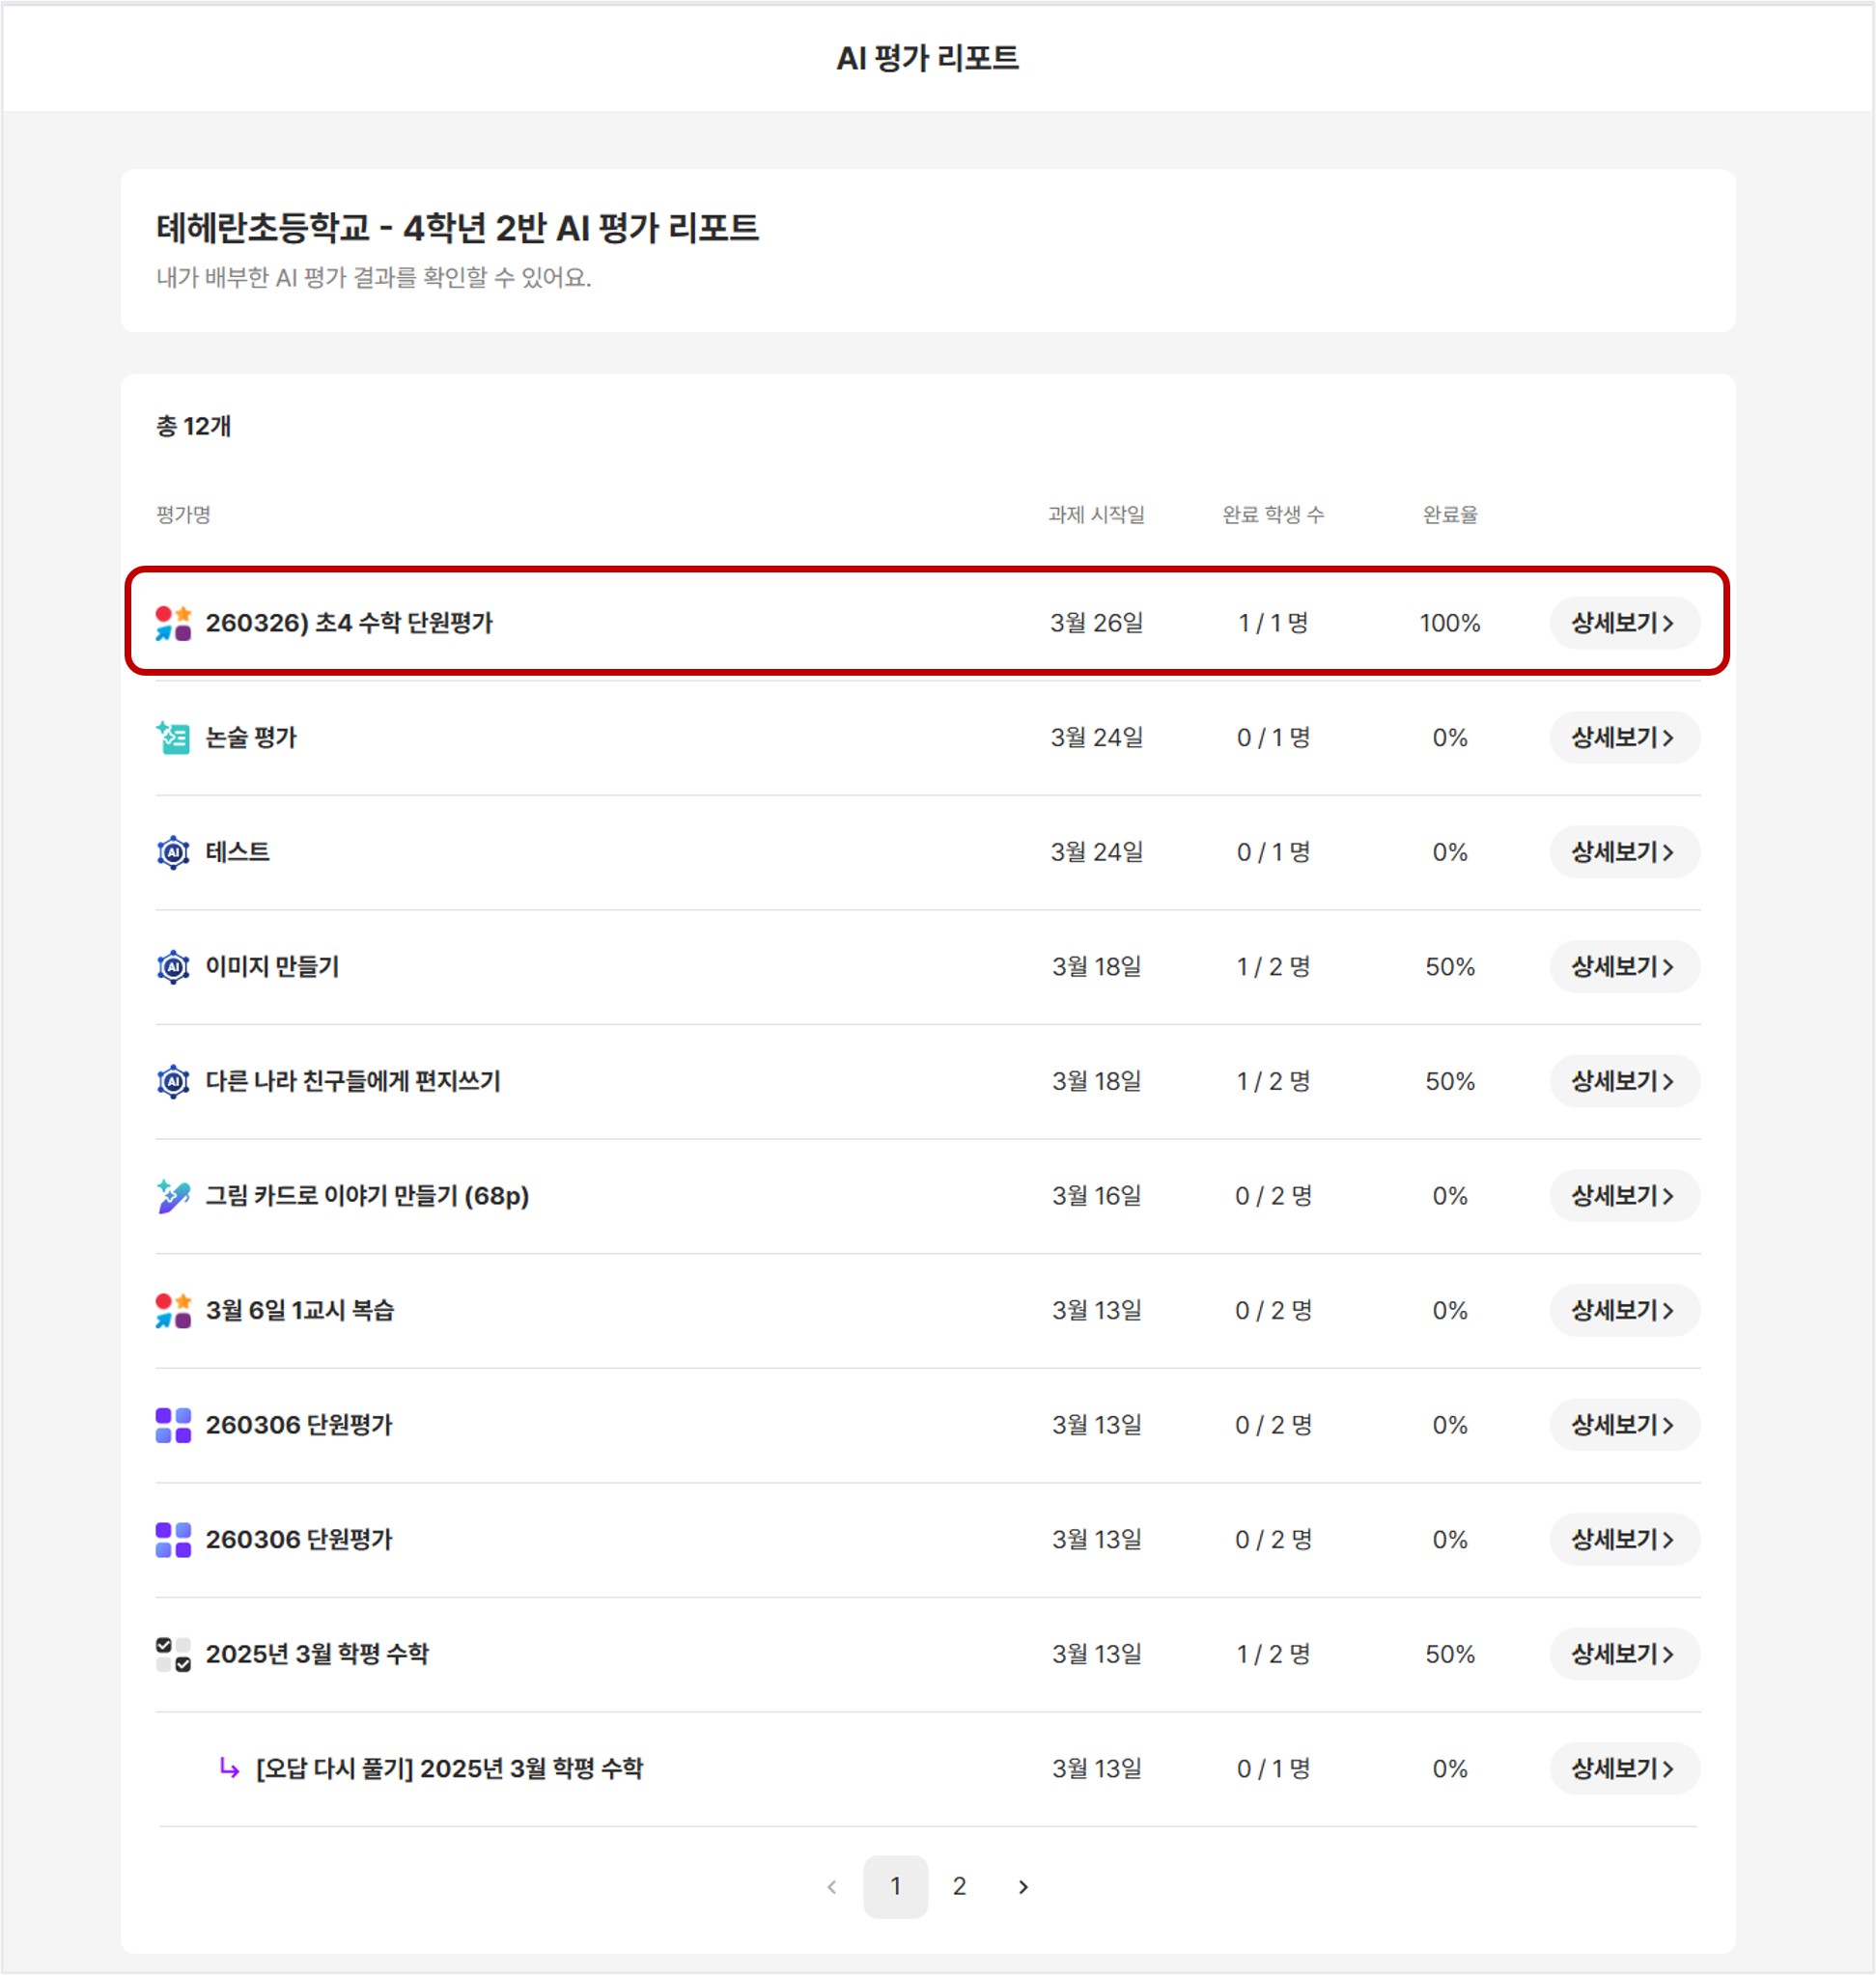Click the AI icon next to 이미지 만들기
The image size is (1876, 1975).
tap(173, 967)
